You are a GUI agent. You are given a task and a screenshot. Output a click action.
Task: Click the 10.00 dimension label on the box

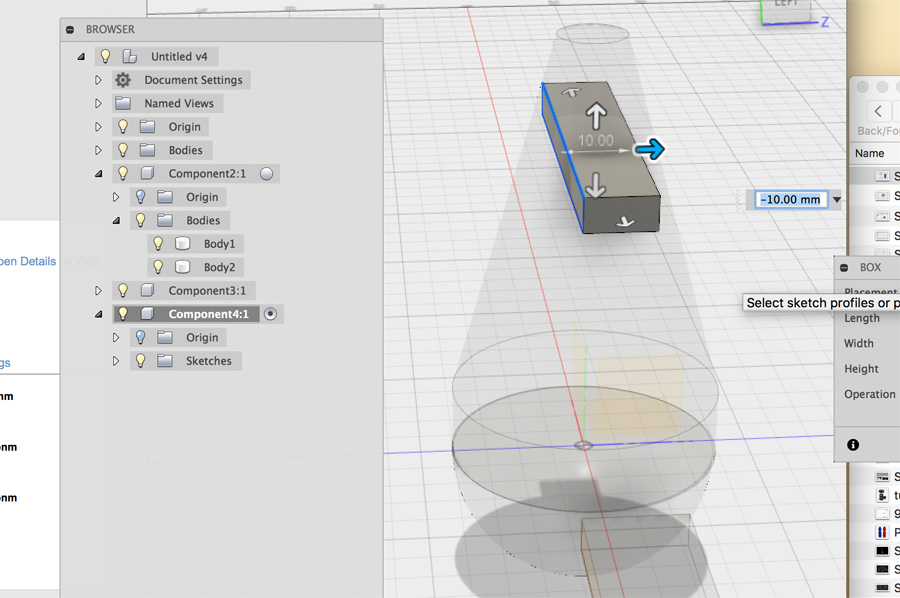pyautogui.click(x=595, y=141)
